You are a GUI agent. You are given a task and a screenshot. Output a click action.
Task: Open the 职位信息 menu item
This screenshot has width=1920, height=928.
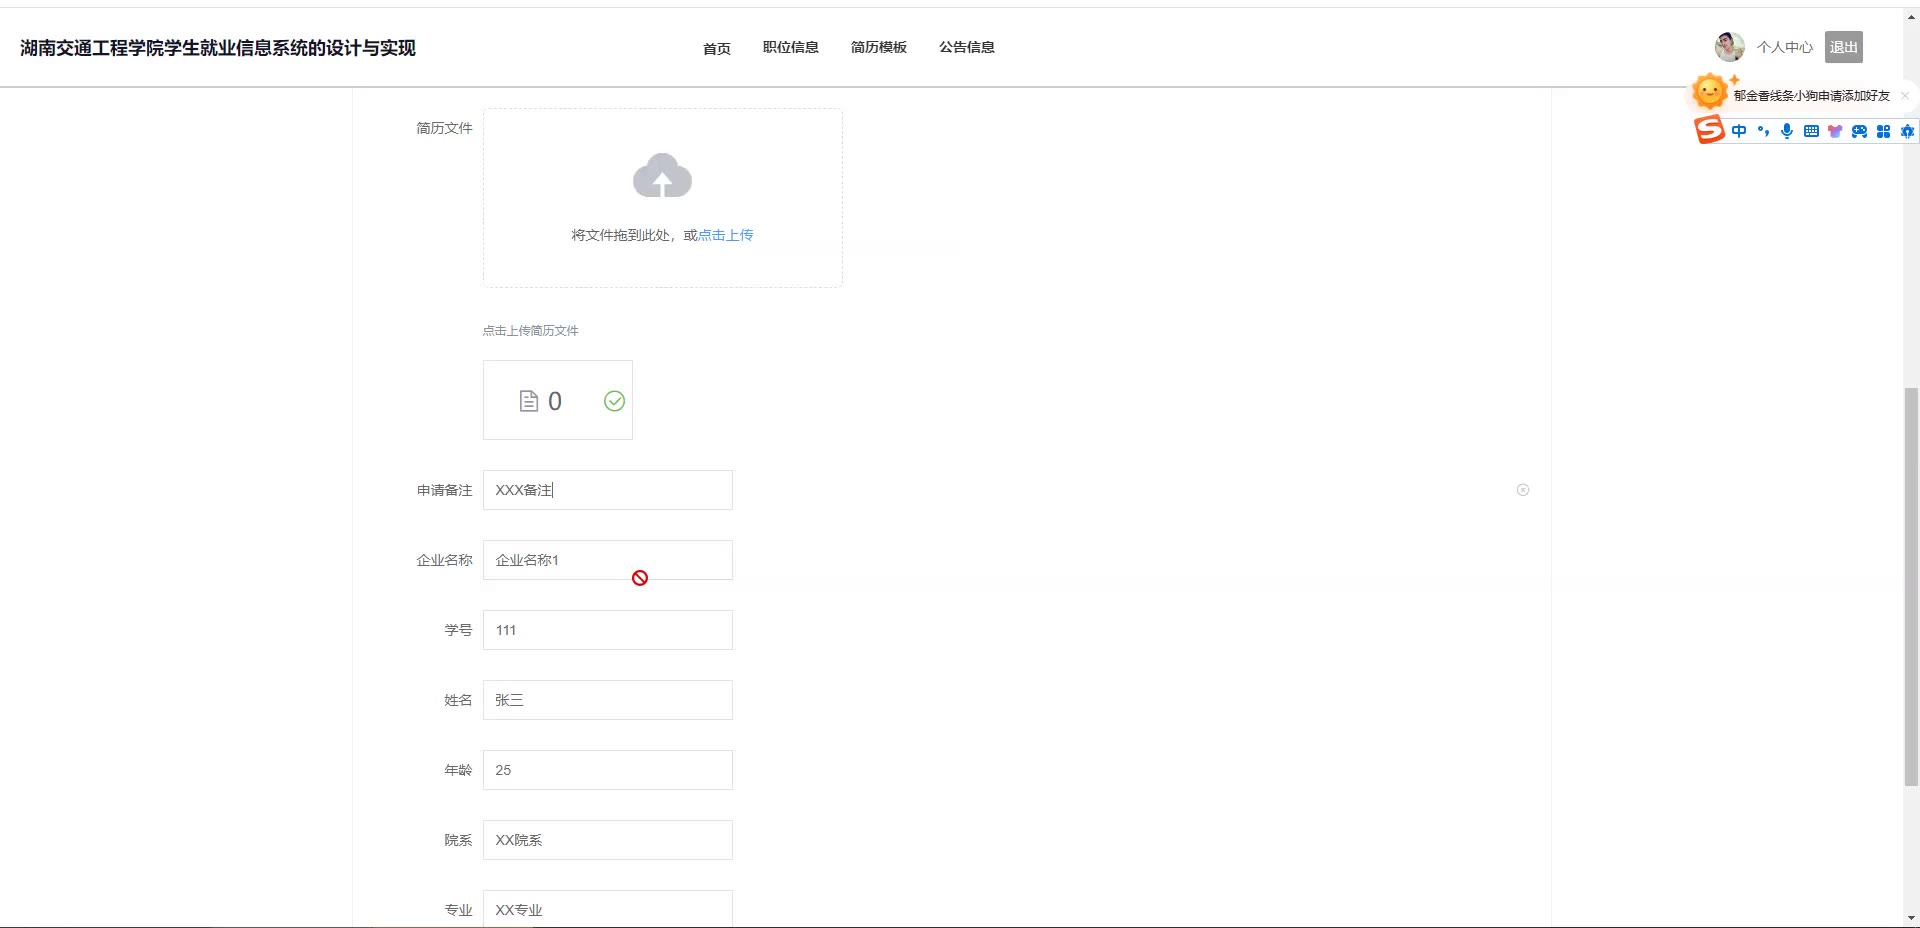791,47
